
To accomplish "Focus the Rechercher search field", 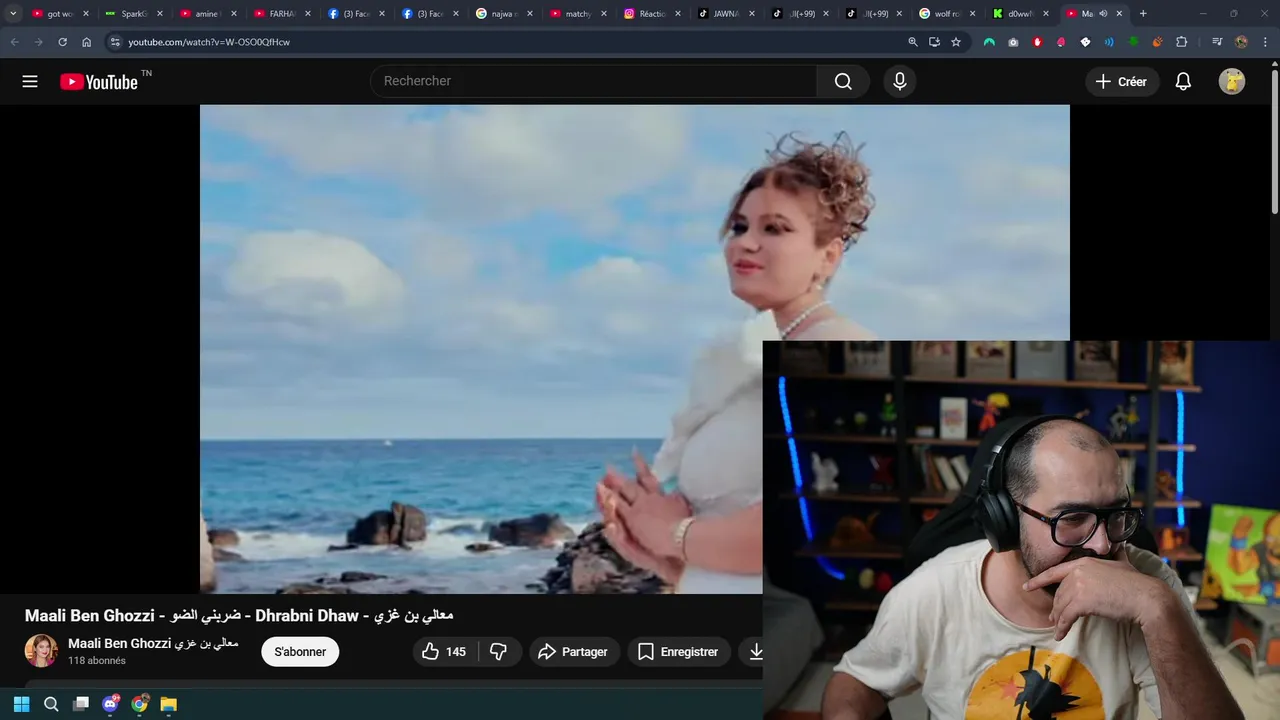I will 594,81.
